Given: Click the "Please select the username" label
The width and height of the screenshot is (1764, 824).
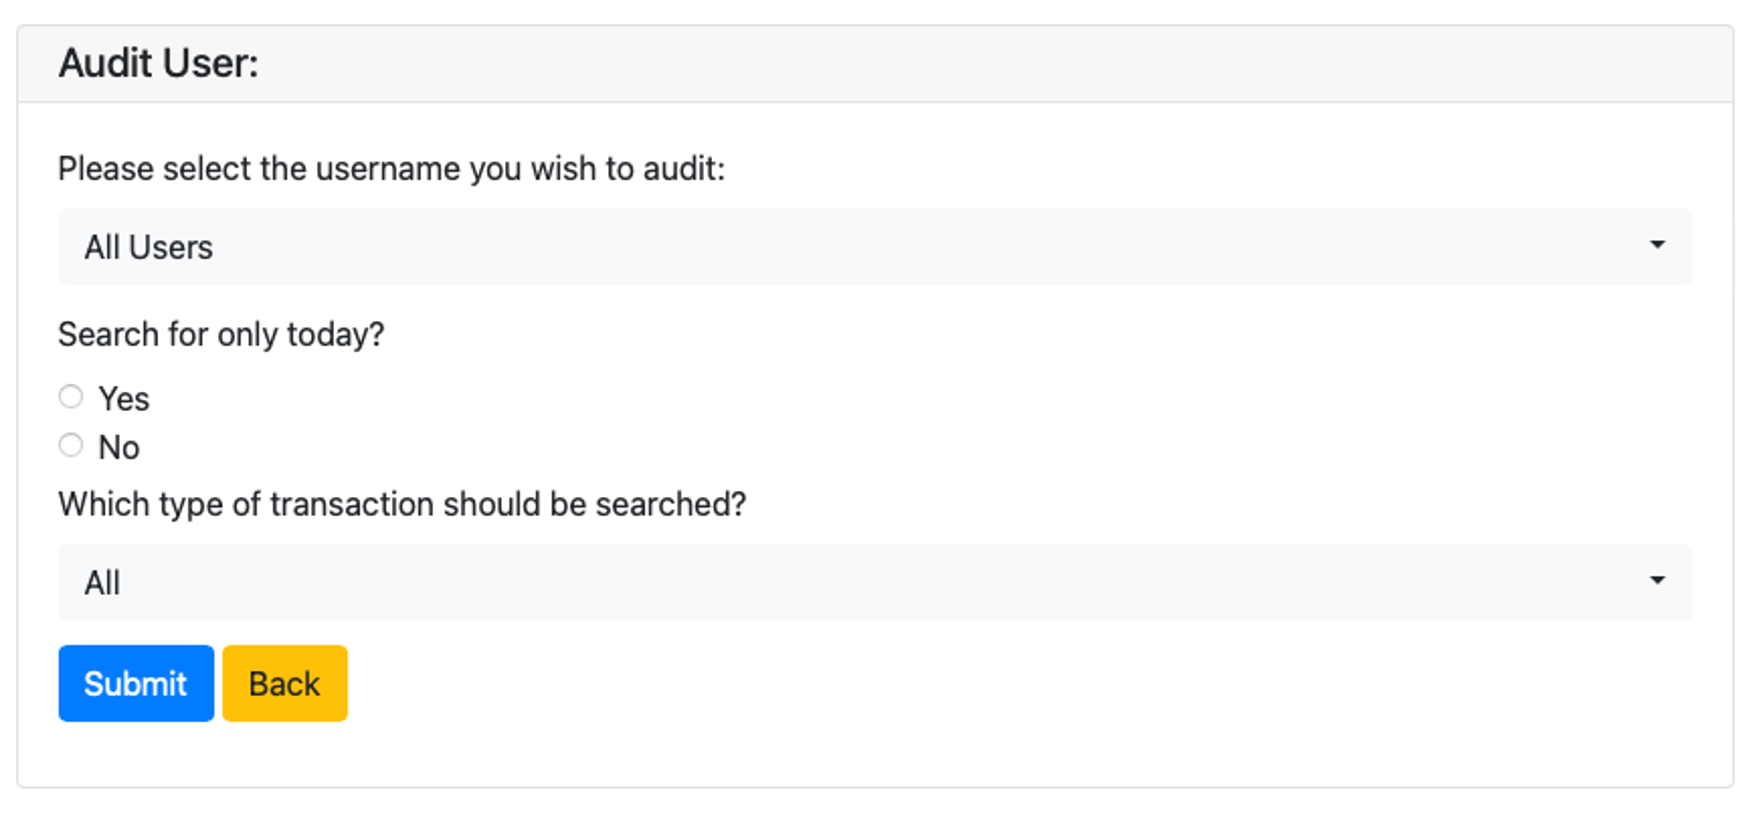Looking at the screenshot, I should 391,168.
